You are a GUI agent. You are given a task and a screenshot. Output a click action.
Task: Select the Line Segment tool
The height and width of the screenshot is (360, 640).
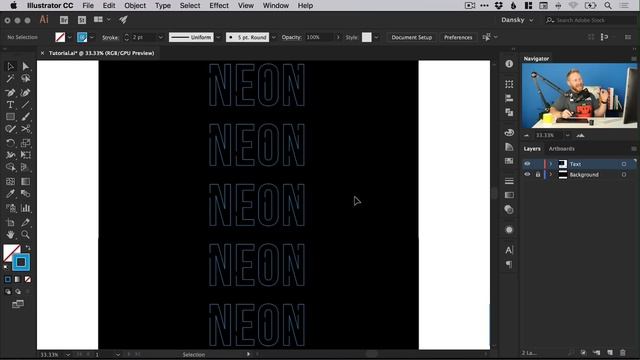[25, 105]
